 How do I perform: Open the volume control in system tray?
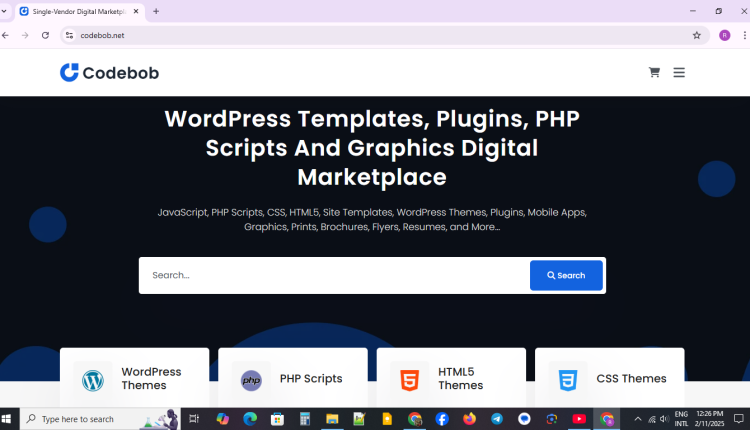tap(664, 419)
